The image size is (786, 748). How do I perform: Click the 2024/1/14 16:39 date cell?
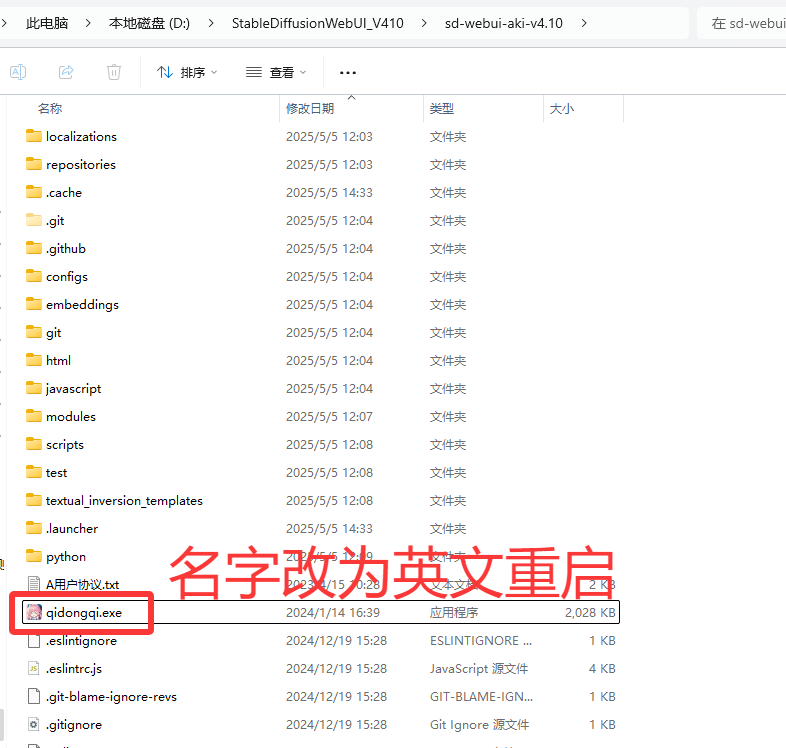(x=333, y=613)
